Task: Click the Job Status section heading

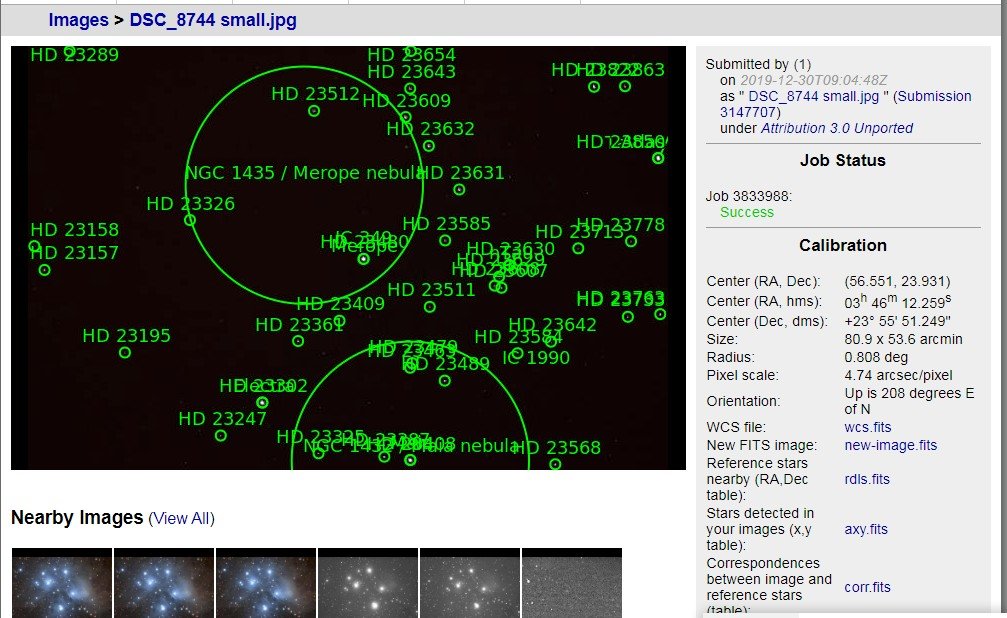Action: click(x=843, y=161)
